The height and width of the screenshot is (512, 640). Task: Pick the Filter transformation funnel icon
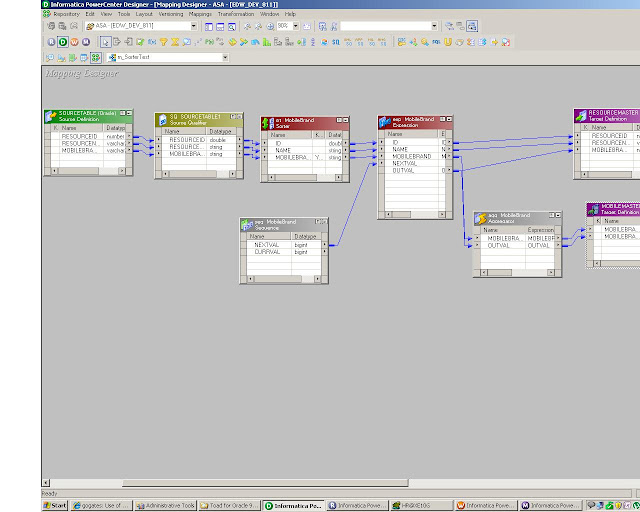163,42
